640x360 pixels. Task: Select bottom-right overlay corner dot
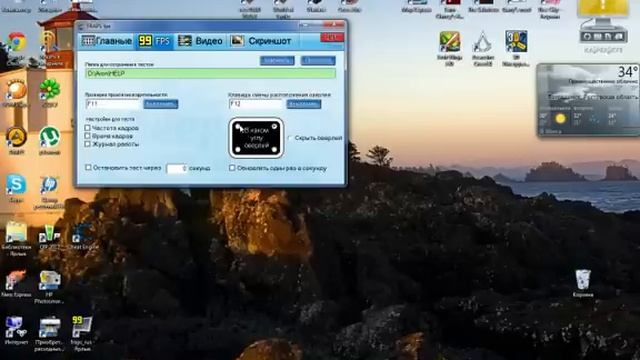tap(274, 150)
